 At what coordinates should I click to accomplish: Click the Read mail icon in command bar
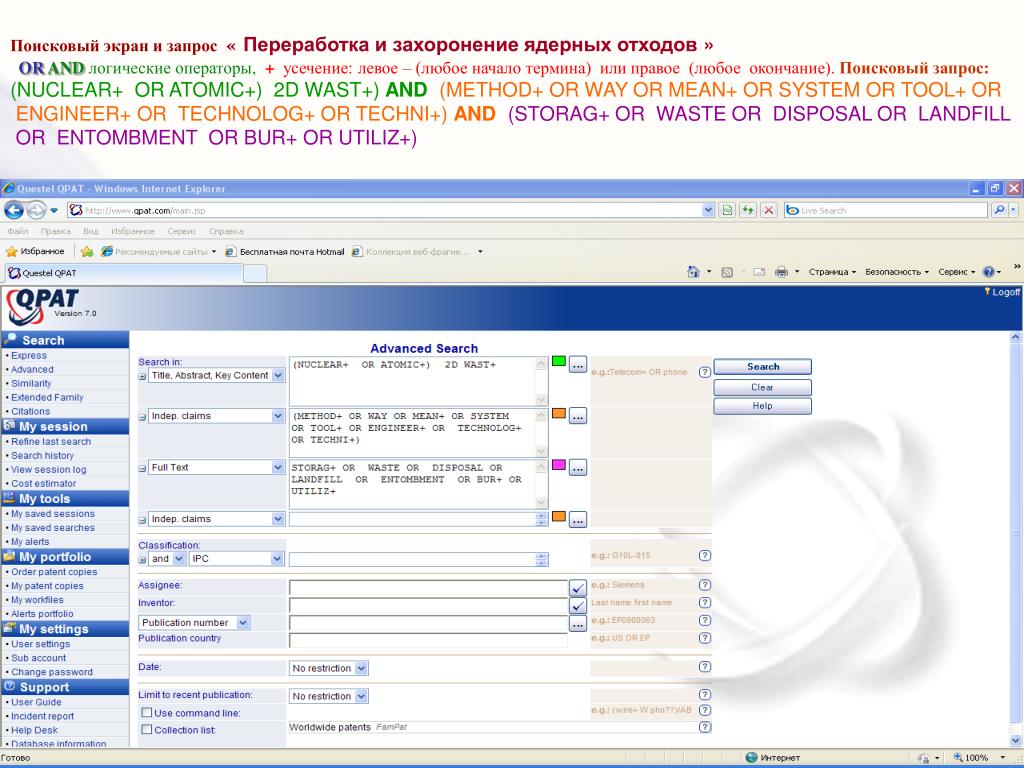pos(759,272)
